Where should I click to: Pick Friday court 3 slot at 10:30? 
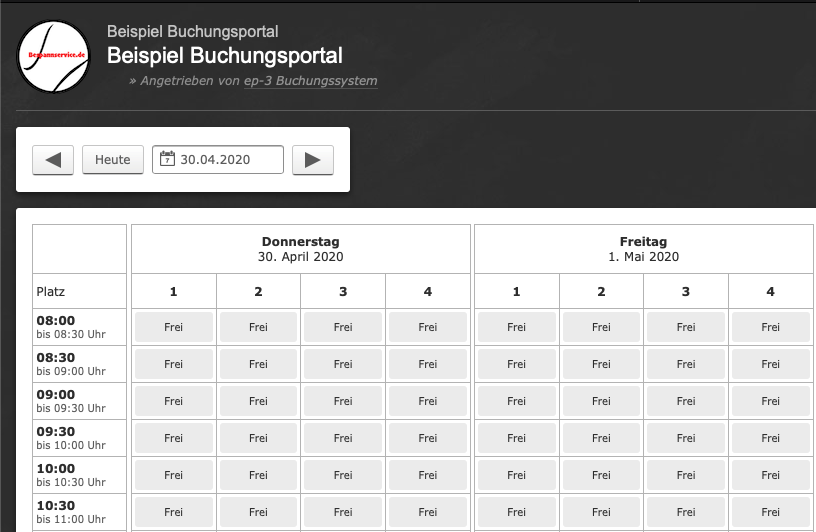(x=686, y=512)
